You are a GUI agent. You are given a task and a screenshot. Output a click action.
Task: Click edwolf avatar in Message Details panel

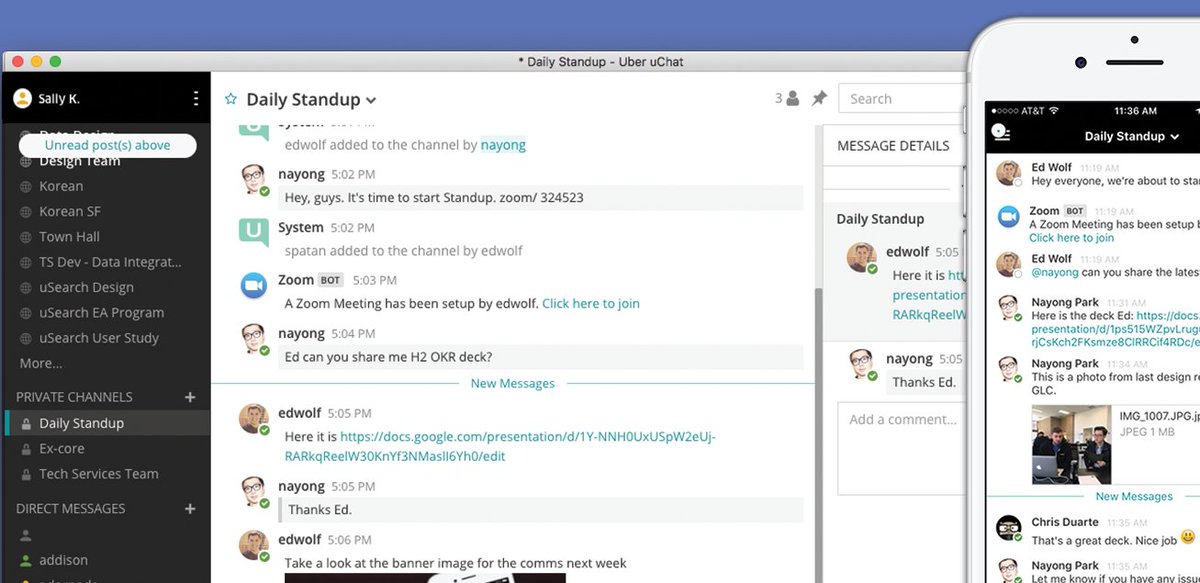tap(862, 258)
